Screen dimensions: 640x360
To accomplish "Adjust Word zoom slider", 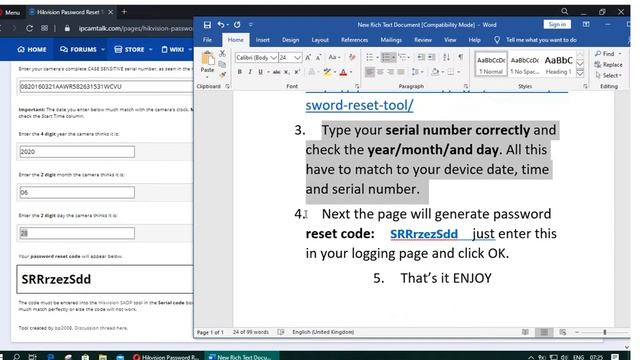I will (x=604, y=332).
